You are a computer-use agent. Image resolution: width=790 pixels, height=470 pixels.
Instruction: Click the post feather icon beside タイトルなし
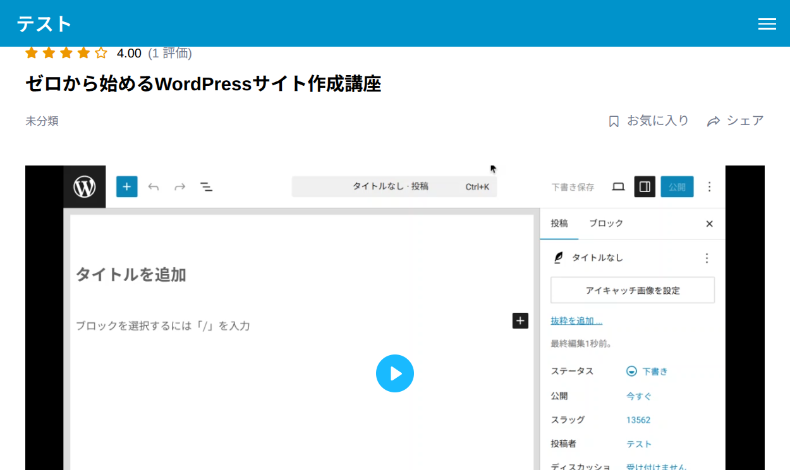pos(558,258)
